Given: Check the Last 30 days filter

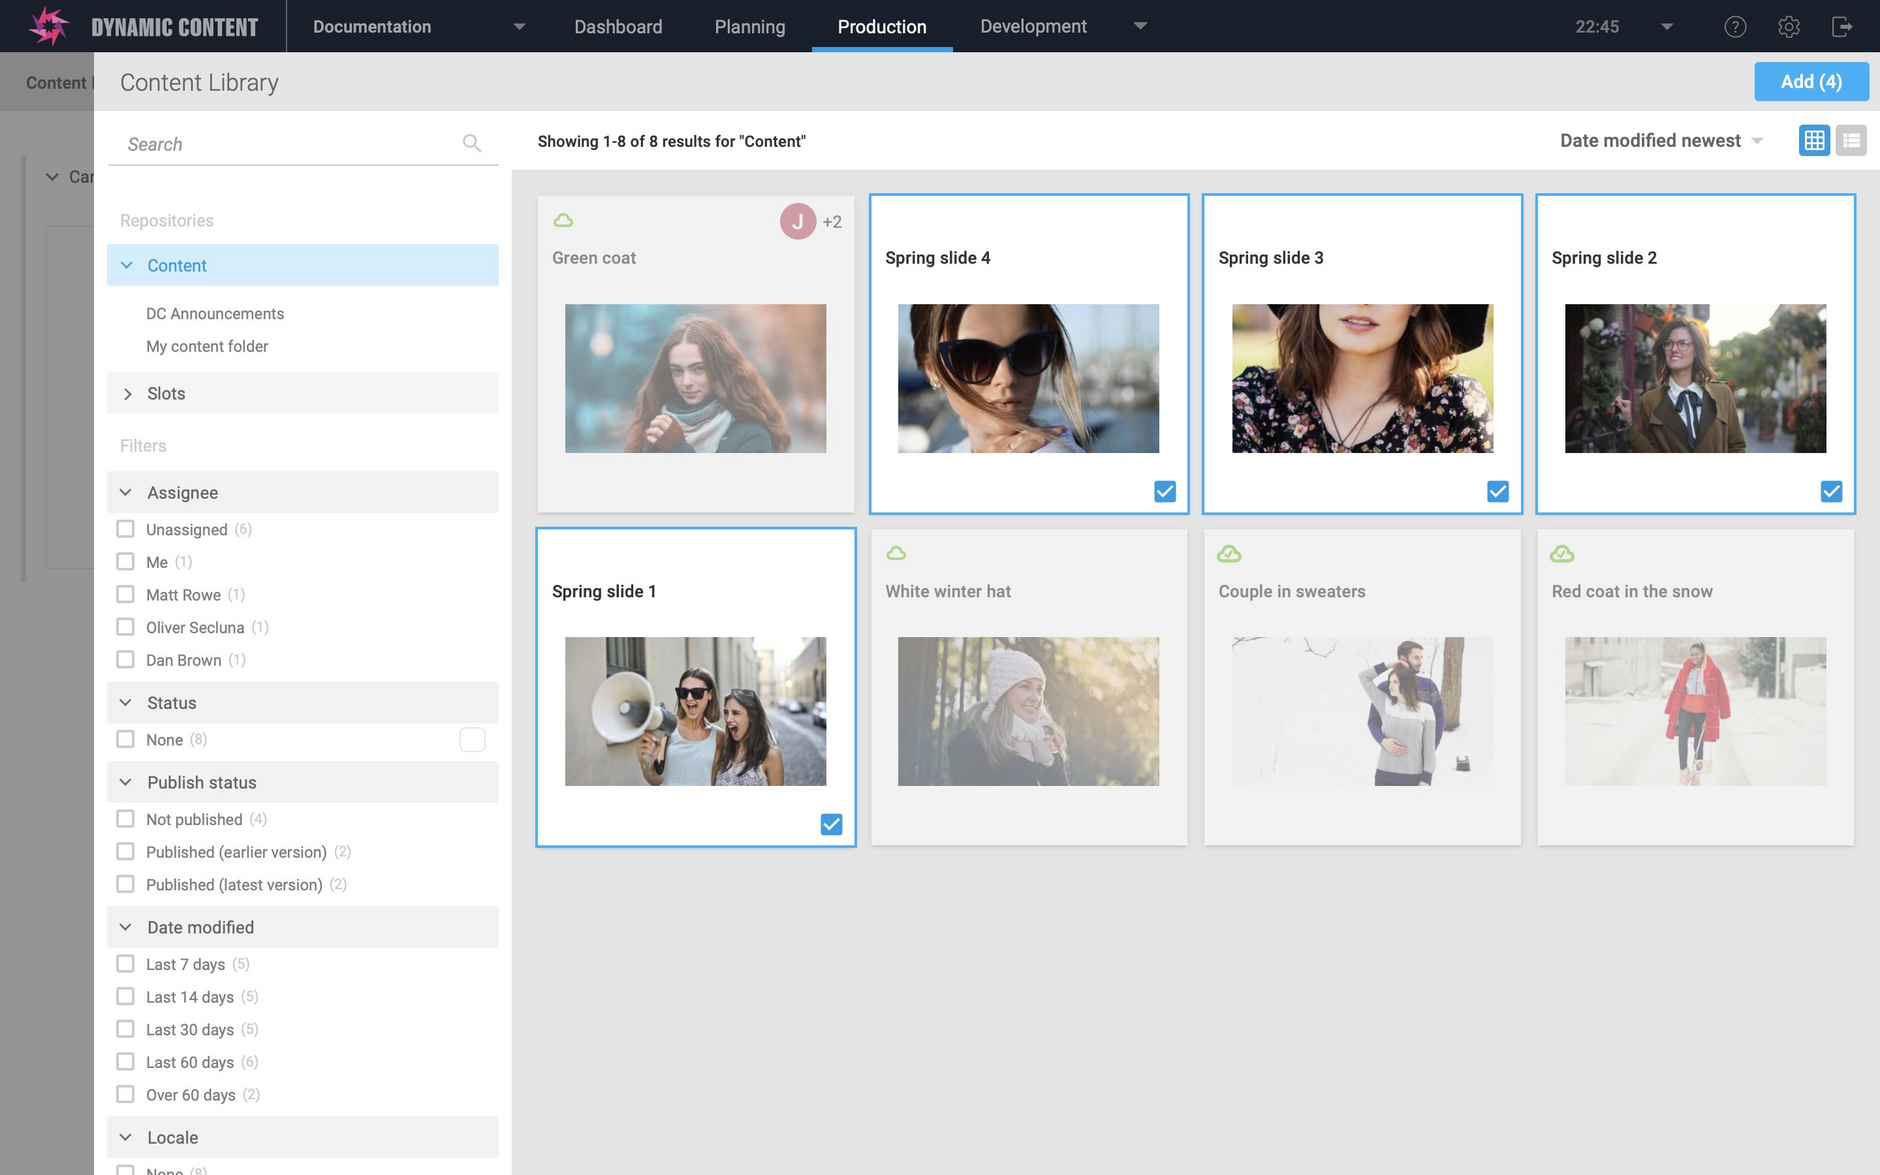Looking at the screenshot, I should click(x=125, y=1029).
